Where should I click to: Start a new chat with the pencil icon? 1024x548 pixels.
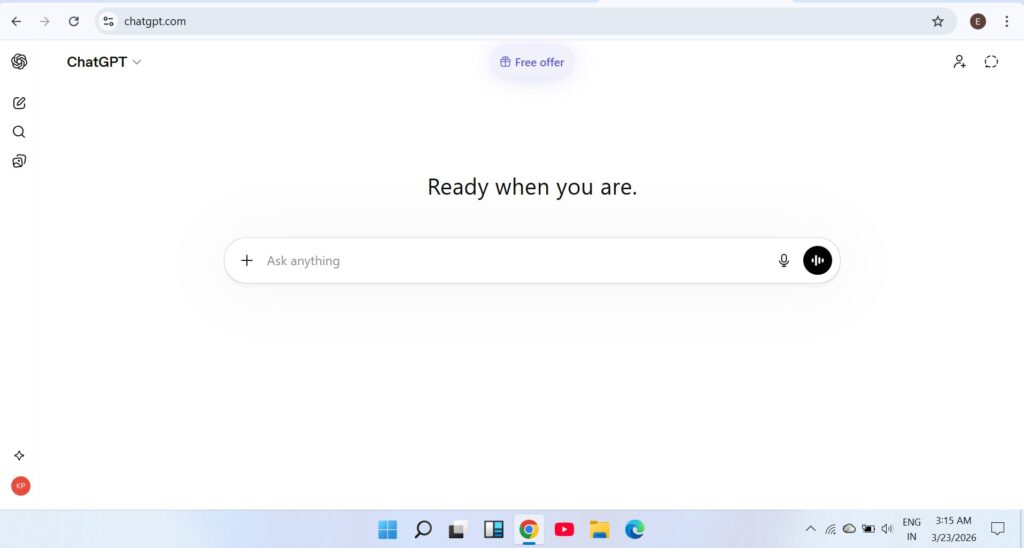click(x=19, y=103)
